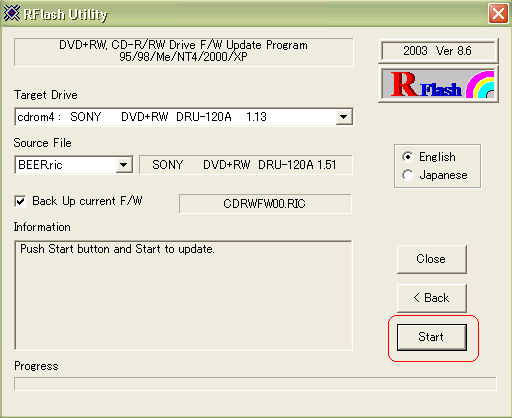Click the < Back button
Screen dimensions: 512x418
(432, 298)
